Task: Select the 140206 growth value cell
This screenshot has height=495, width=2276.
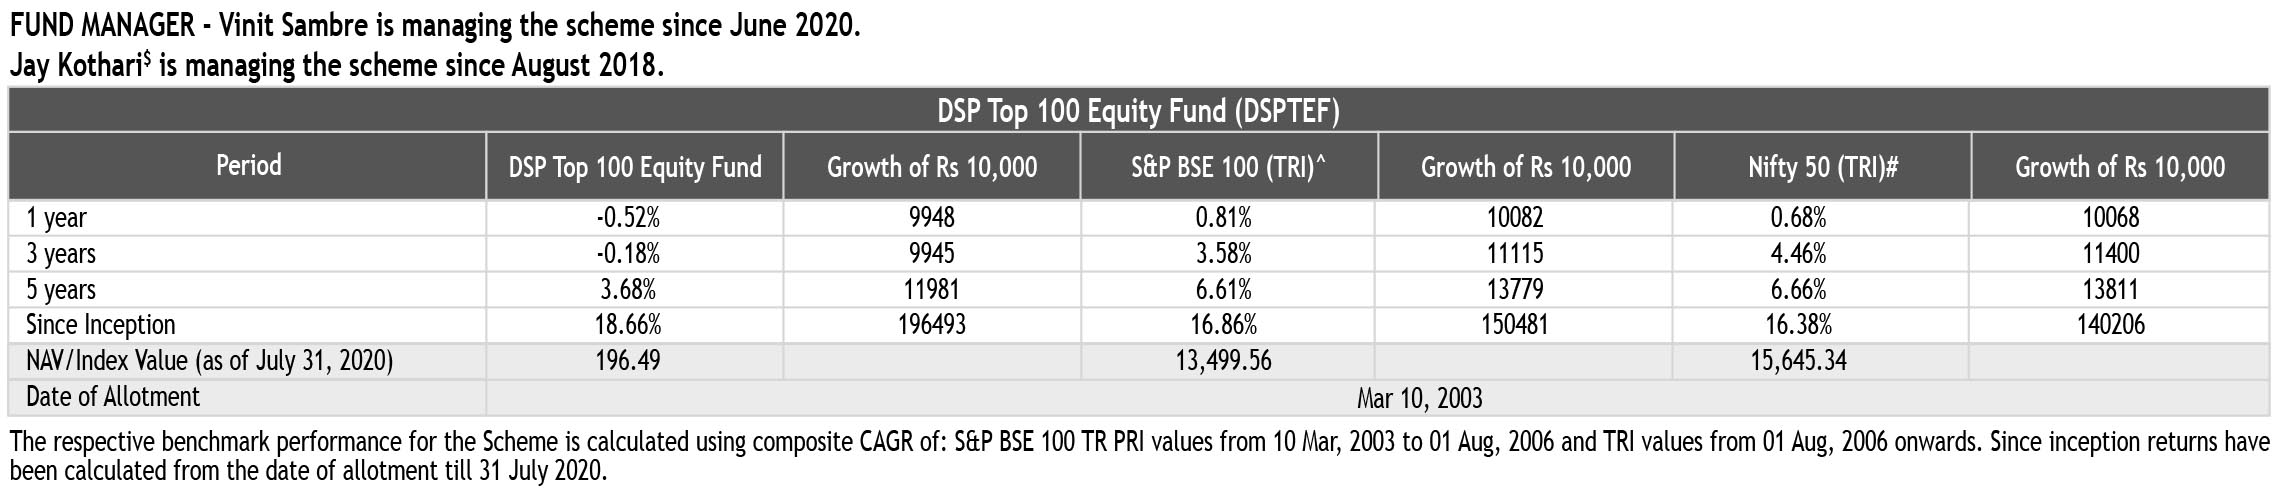Action: coord(2119,325)
